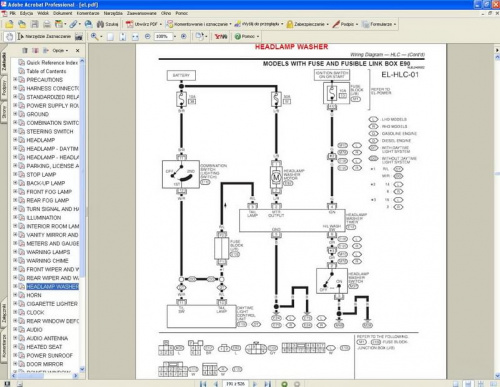Select the Hand tool in toolbar
This screenshot has width=500, height=387.
(9, 36)
